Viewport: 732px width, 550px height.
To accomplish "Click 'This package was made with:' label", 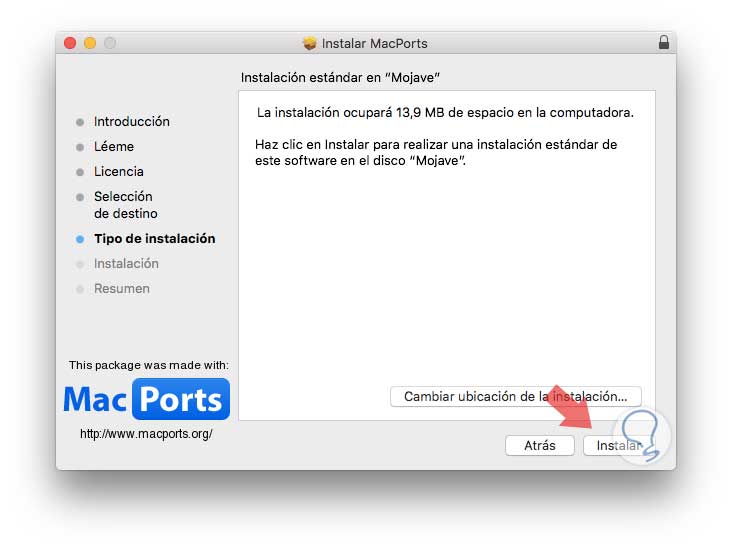I will (149, 365).
